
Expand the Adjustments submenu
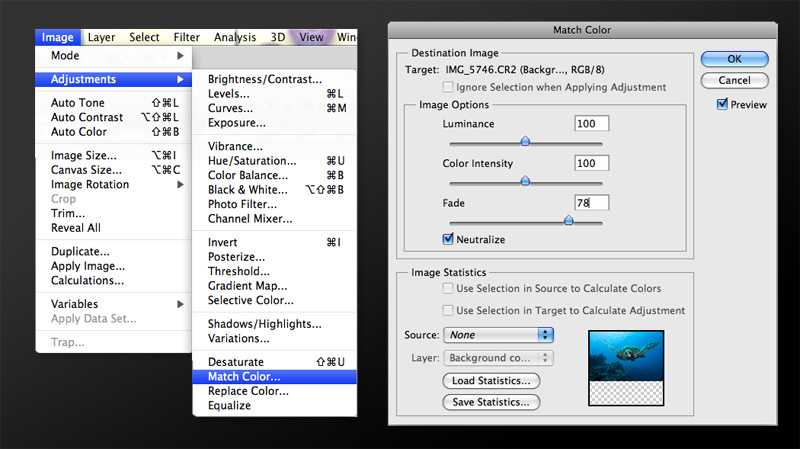point(113,79)
